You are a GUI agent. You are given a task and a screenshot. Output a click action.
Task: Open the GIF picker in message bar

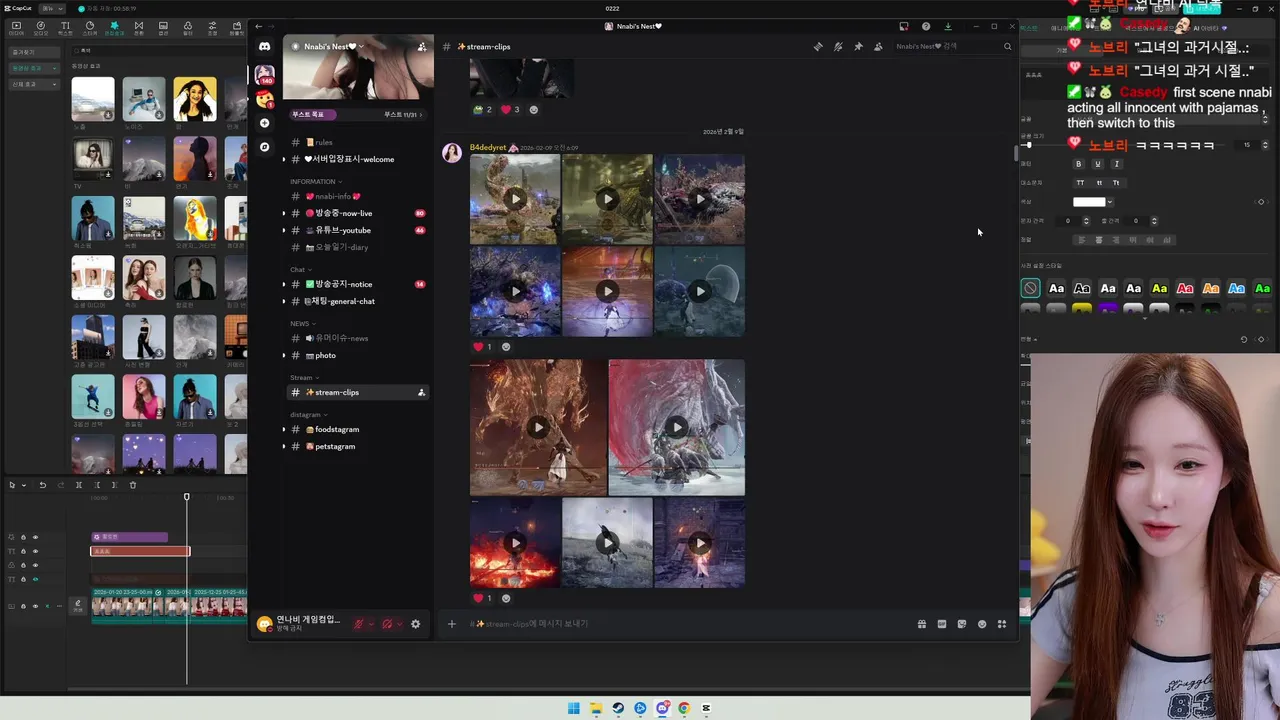tap(941, 624)
